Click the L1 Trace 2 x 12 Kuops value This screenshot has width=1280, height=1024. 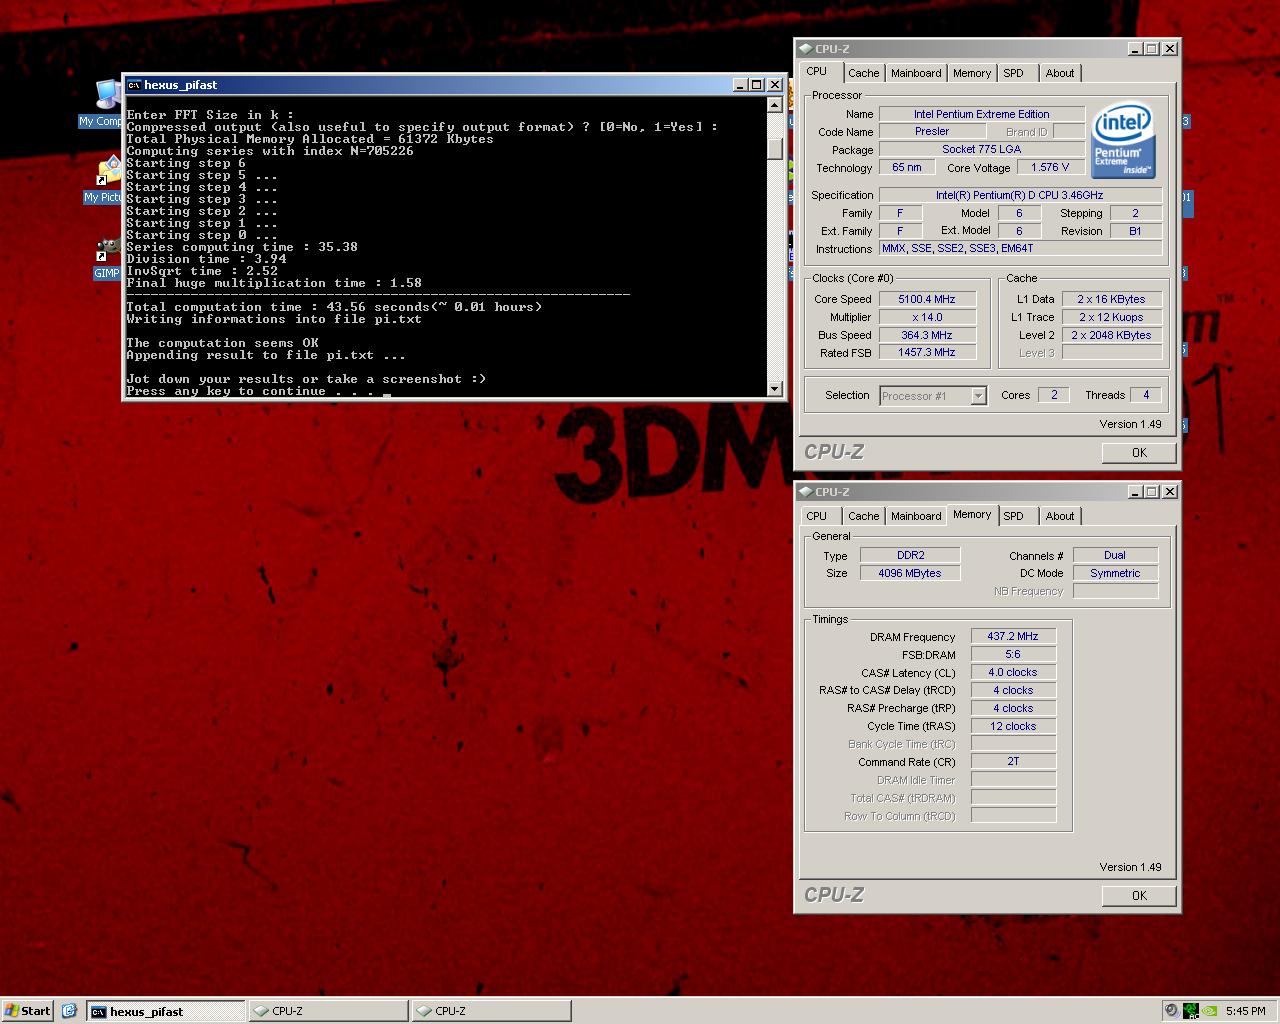click(x=1112, y=317)
